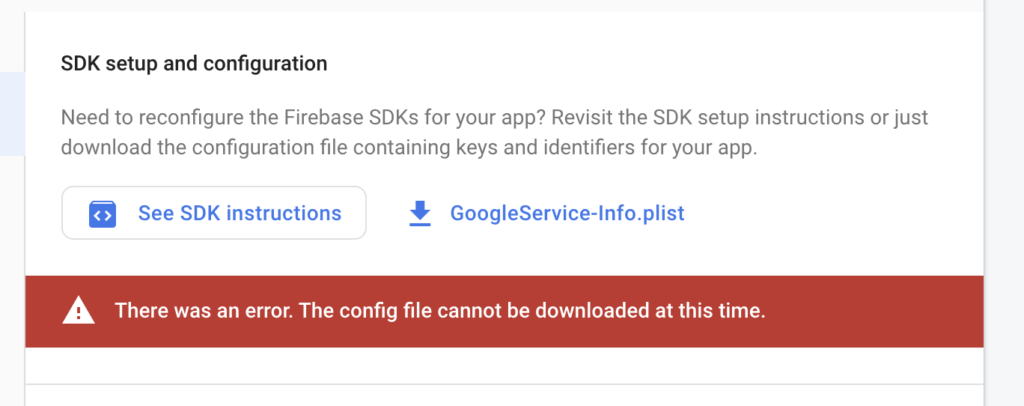
Task: Click the 'Need to reconfigure the Firebase SDKs' line
Action: 494,118
